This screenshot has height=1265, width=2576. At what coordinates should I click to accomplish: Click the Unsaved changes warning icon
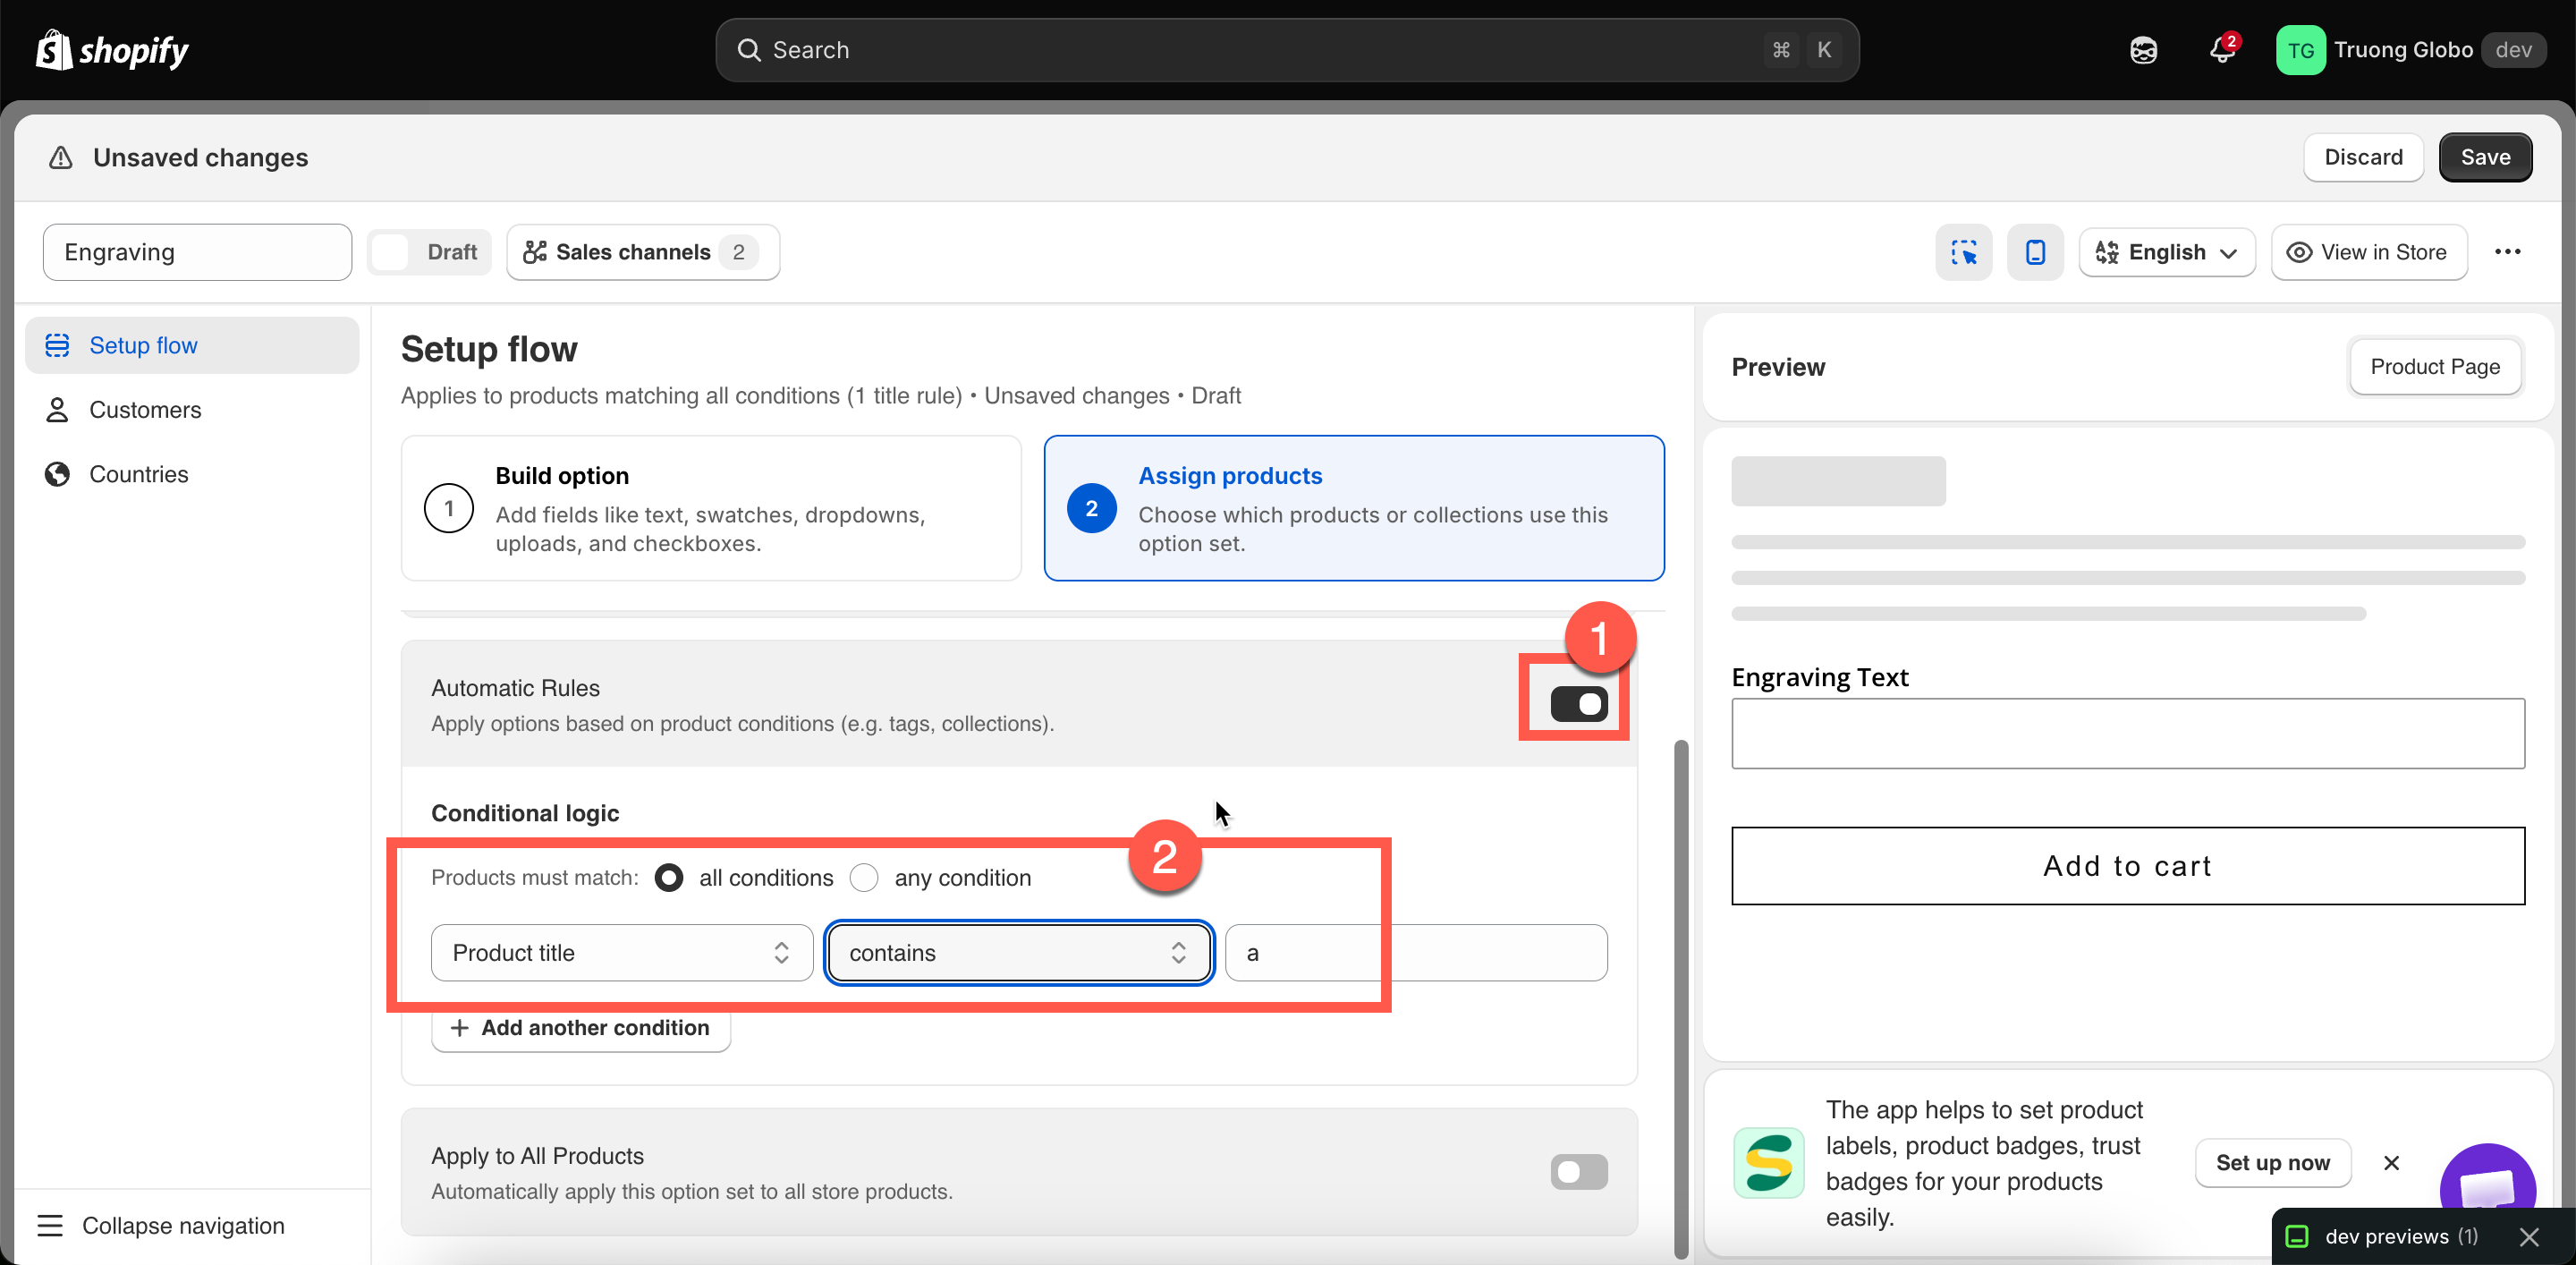coord(61,157)
